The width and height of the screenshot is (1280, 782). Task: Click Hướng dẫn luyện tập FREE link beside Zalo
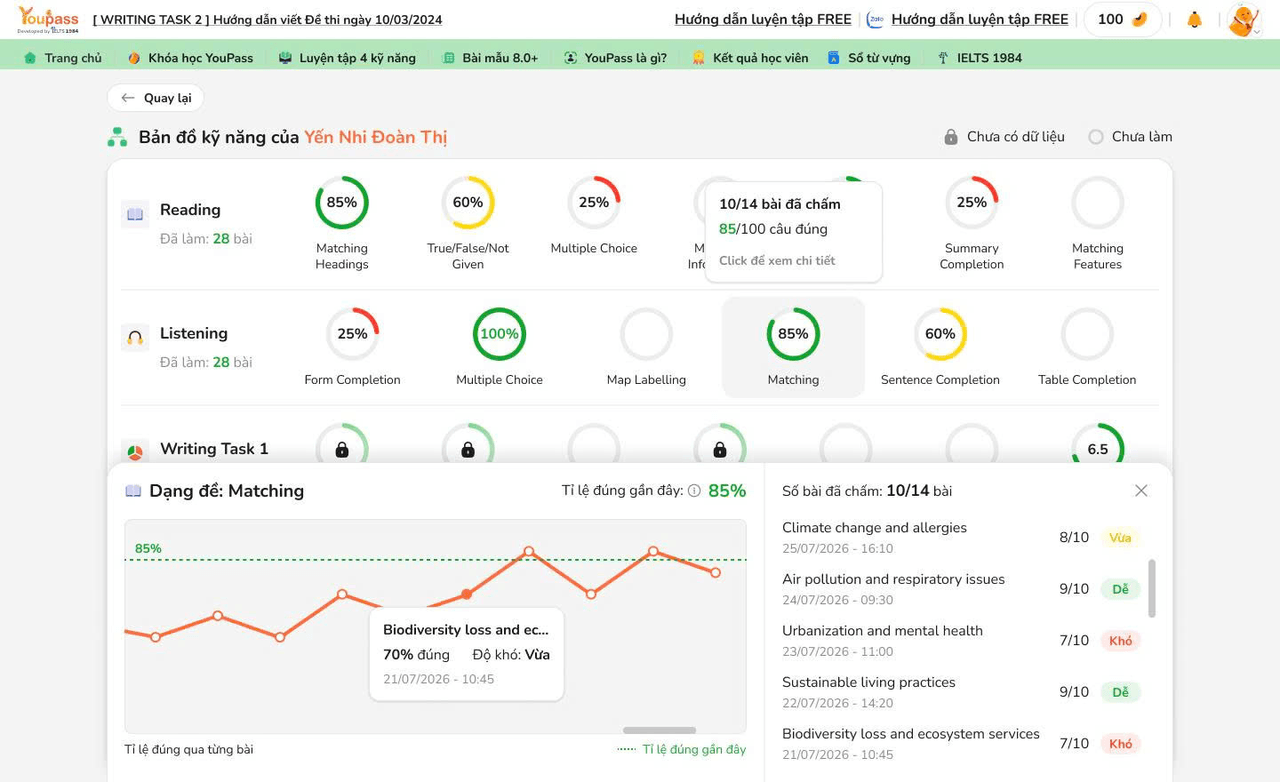tap(980, 20)
